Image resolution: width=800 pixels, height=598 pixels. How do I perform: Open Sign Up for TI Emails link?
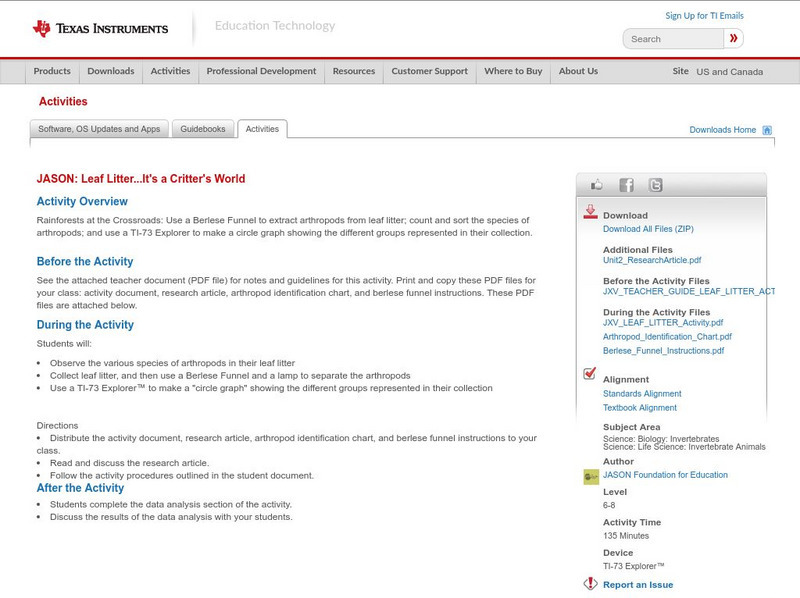click(x=704, y=16)
